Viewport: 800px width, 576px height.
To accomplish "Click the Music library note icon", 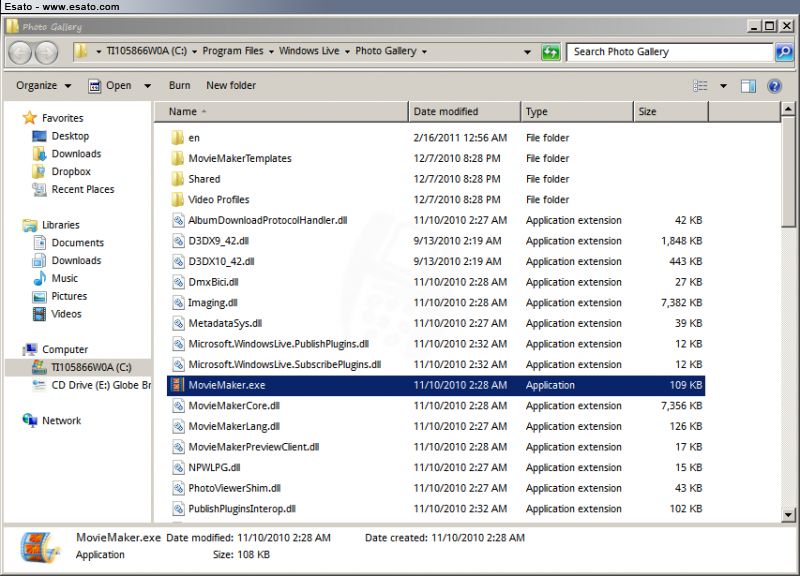I will coord(39,278).
